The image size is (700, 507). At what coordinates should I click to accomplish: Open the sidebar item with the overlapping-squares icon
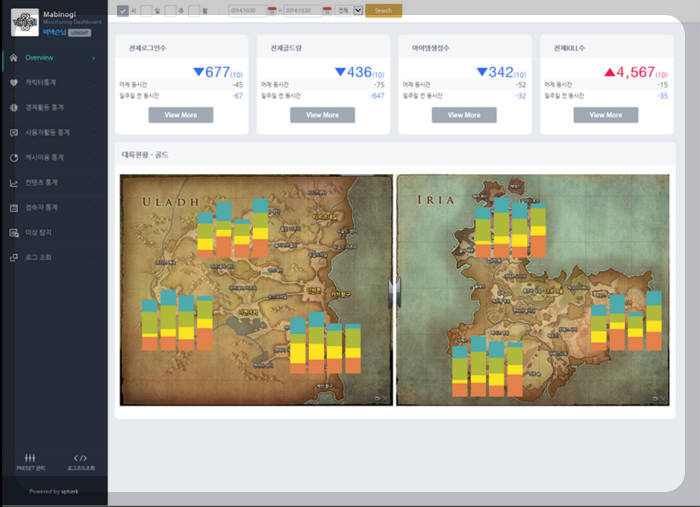click(x=54, y=258)
